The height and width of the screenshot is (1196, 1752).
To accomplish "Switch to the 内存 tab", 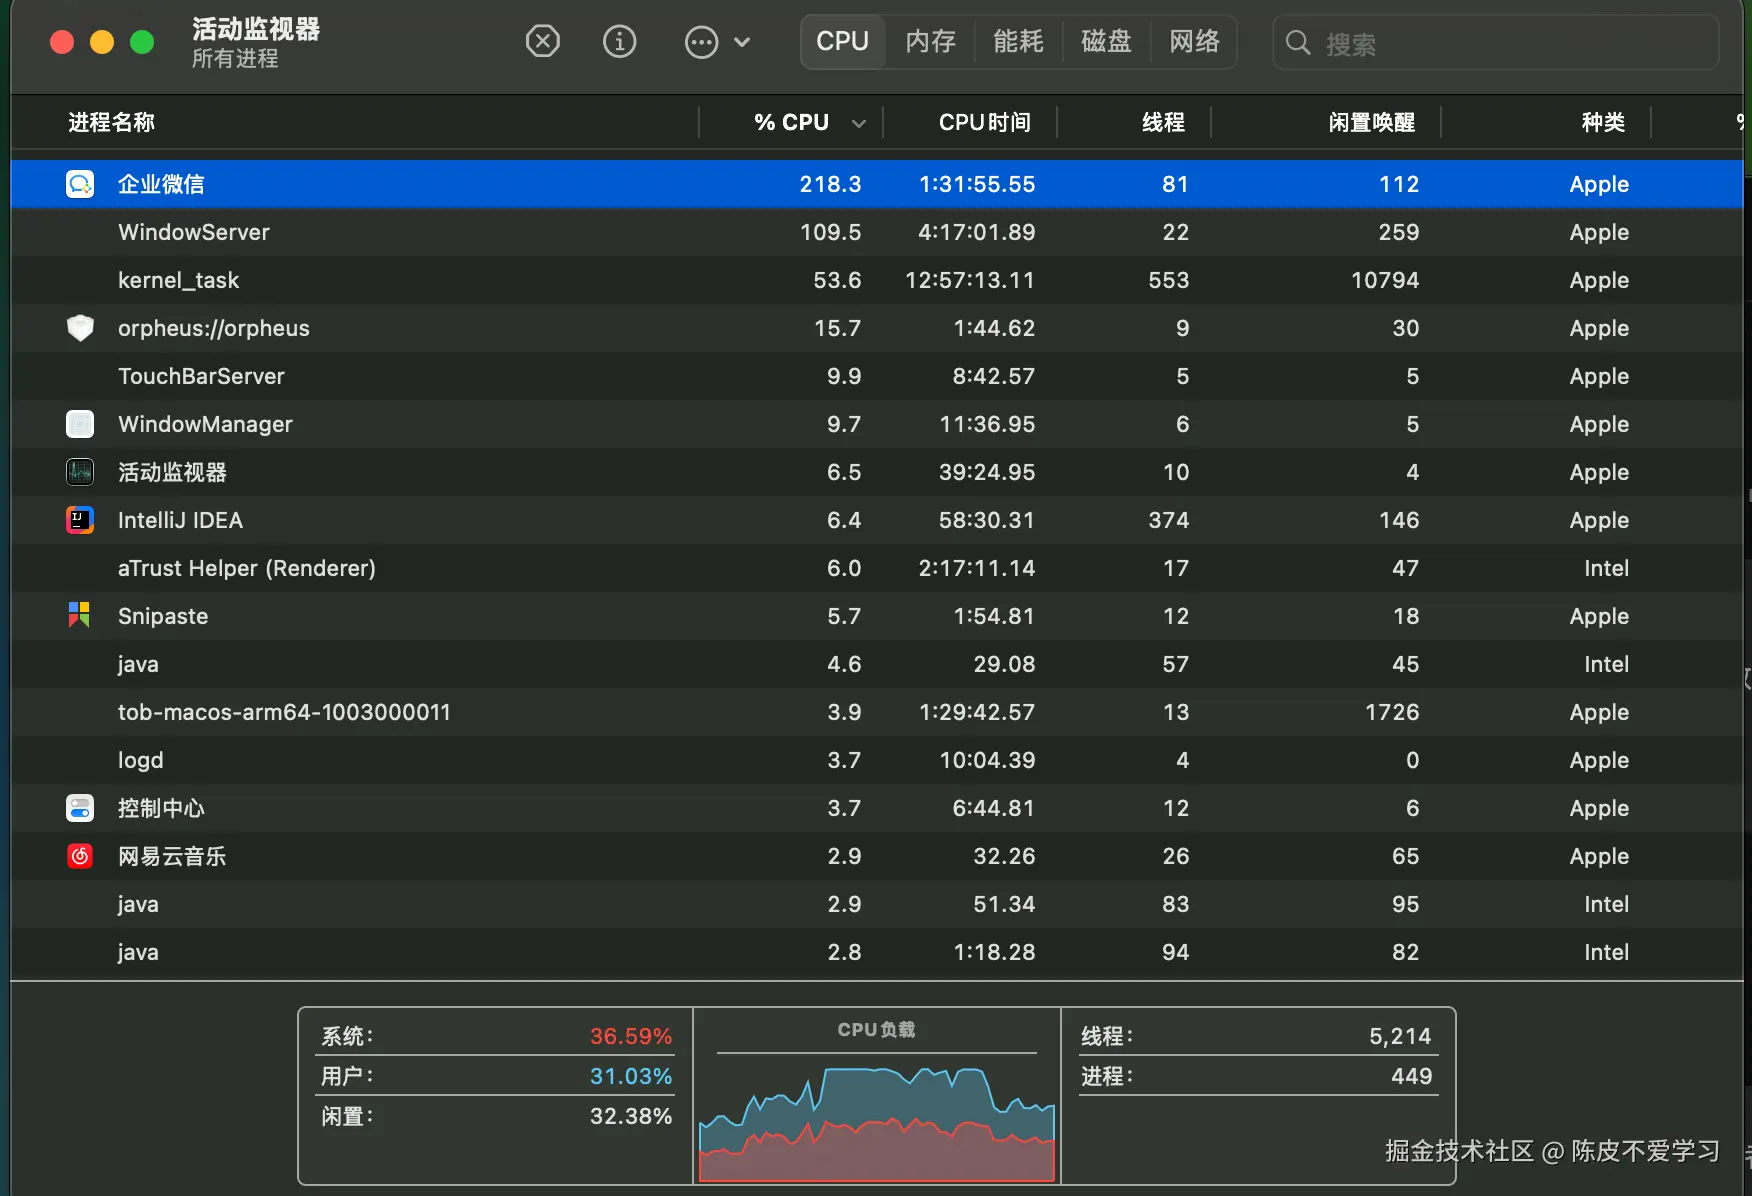I will point(929,41).
